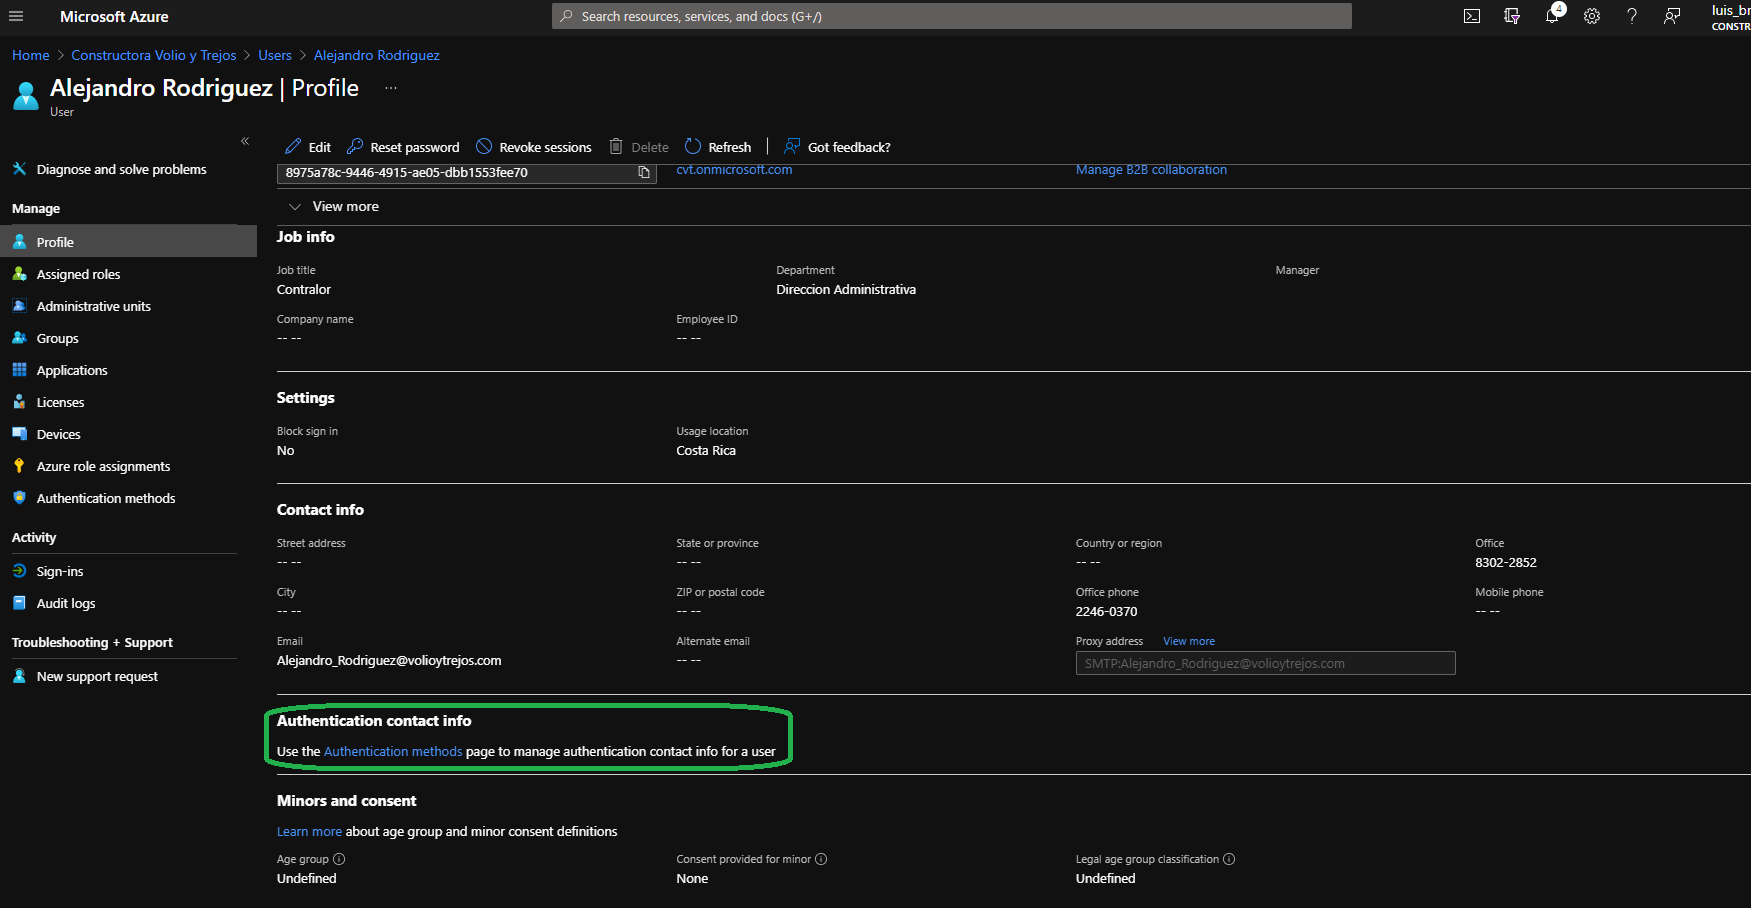The image size is (1751, 908).
Task: Select usage location Costa Rica
Action: coord(706,450)
